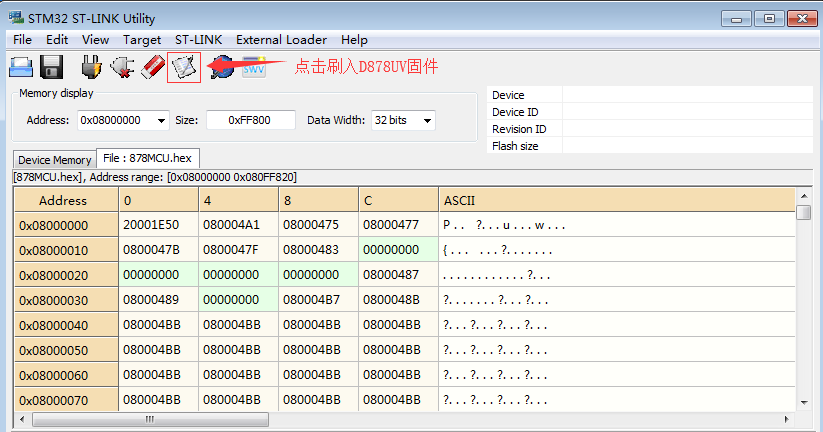Click address row 0x08000040
This screenshot has width=823, height=432.
point(66,325)
